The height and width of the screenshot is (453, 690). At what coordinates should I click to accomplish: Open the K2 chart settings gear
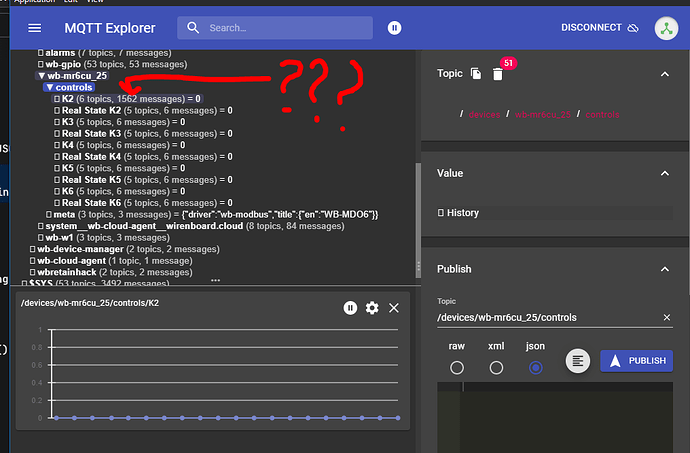(372, 308)
